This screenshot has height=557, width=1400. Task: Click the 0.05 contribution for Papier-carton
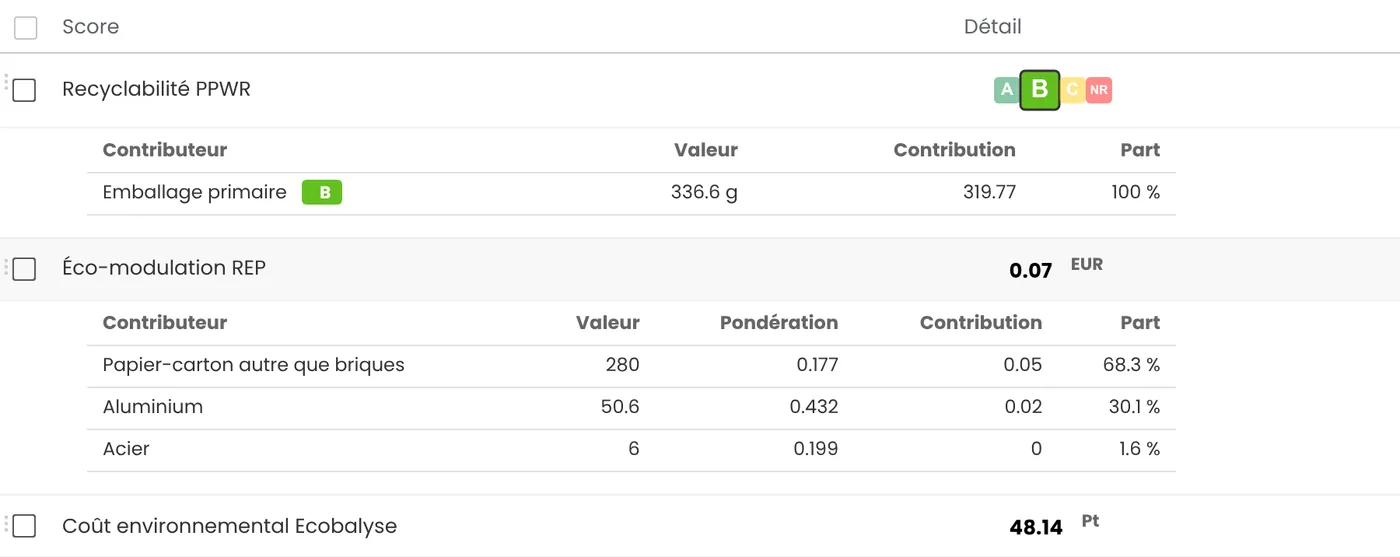pyautogui.click(x=1023, y=365)
